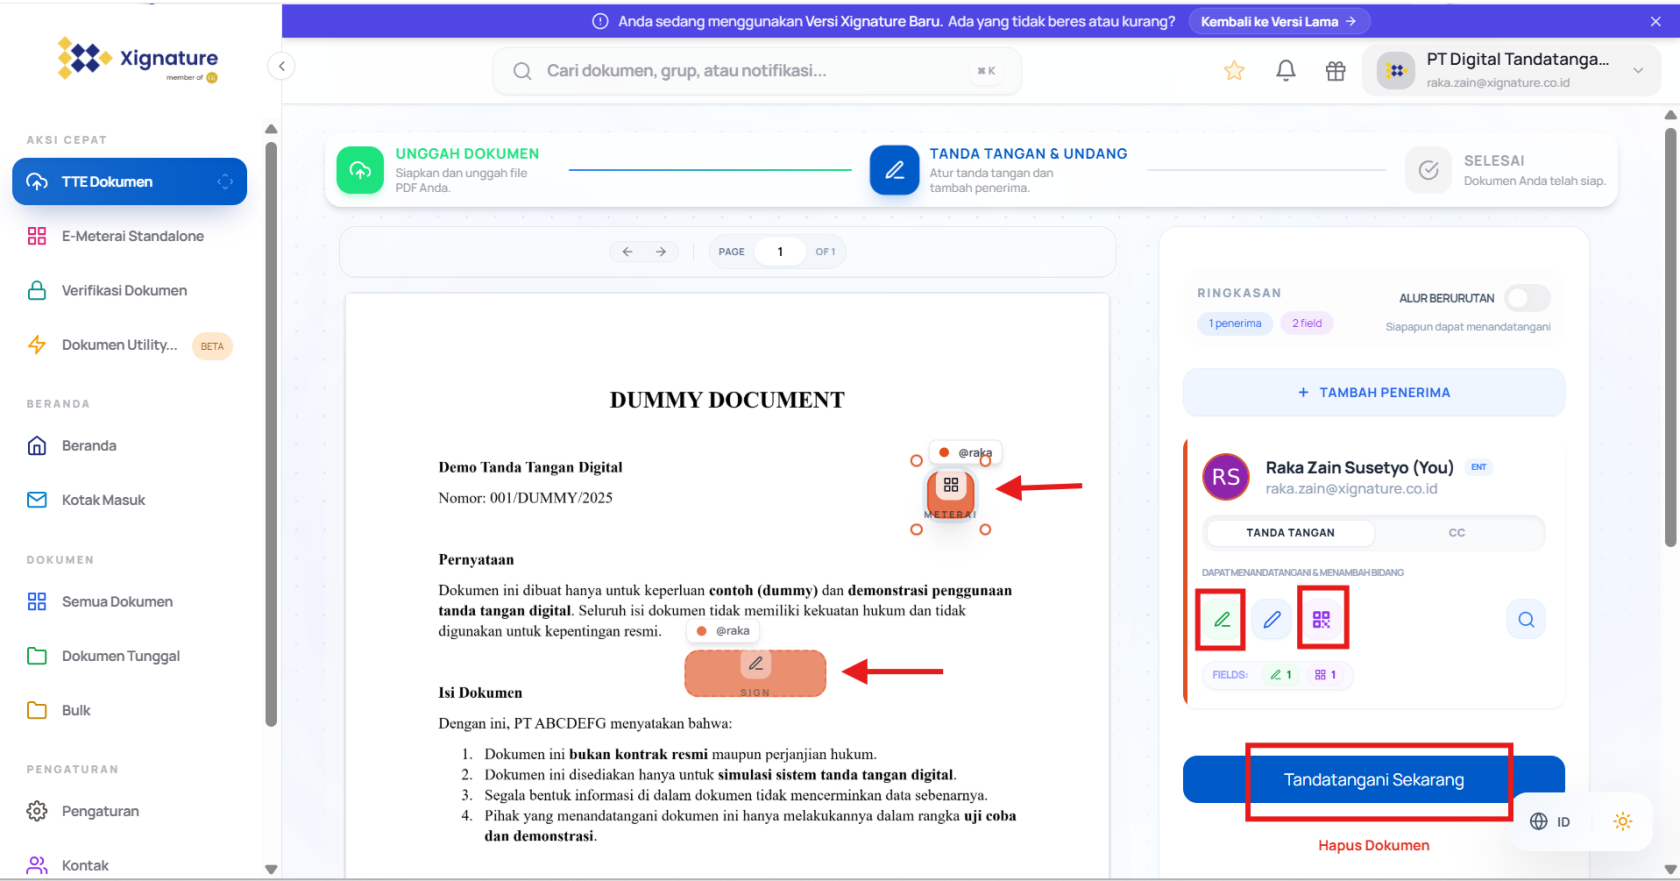
Task: Click the star favorites icon
Action: [x=1234, y=71]
